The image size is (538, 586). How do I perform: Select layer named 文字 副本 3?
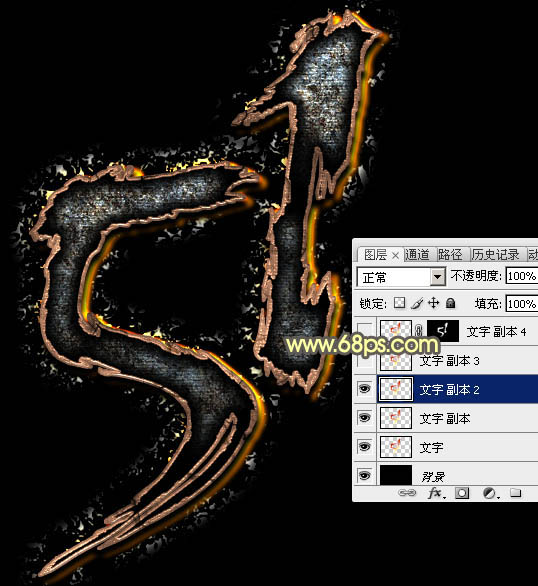(x=449, y=361)
